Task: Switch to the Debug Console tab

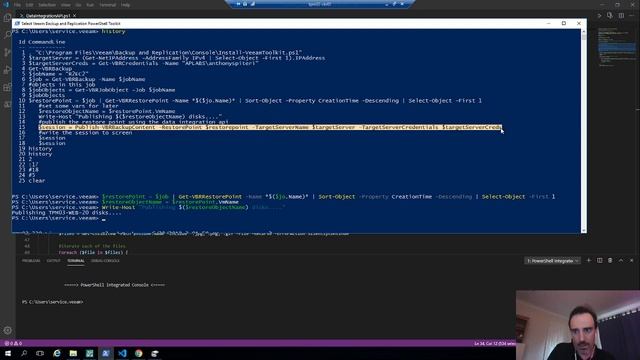Action: (105, 260)
